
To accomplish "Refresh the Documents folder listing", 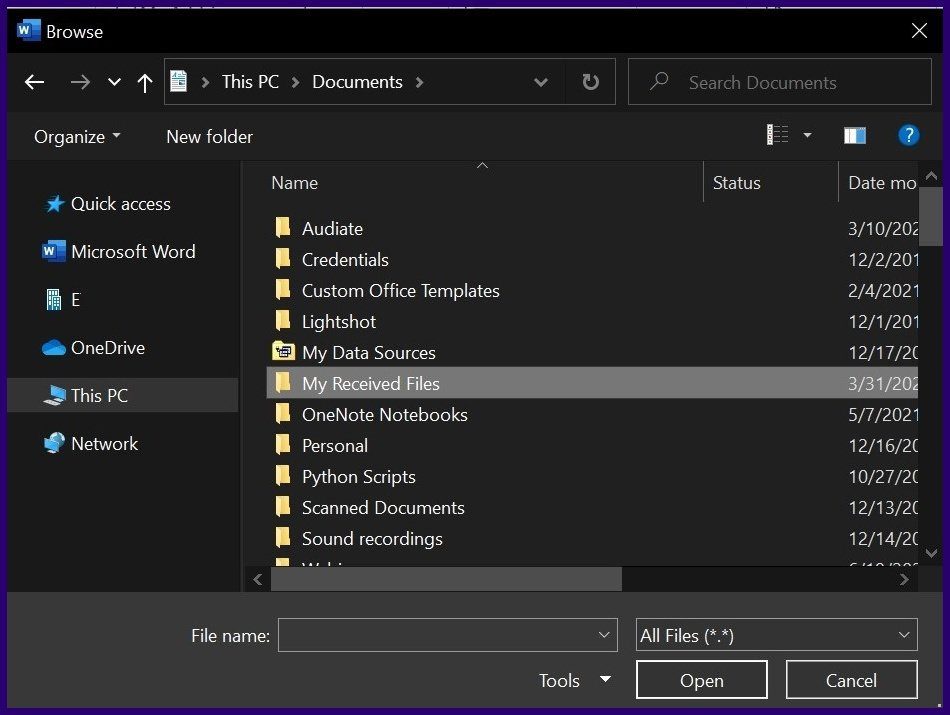I will point(590,82).
